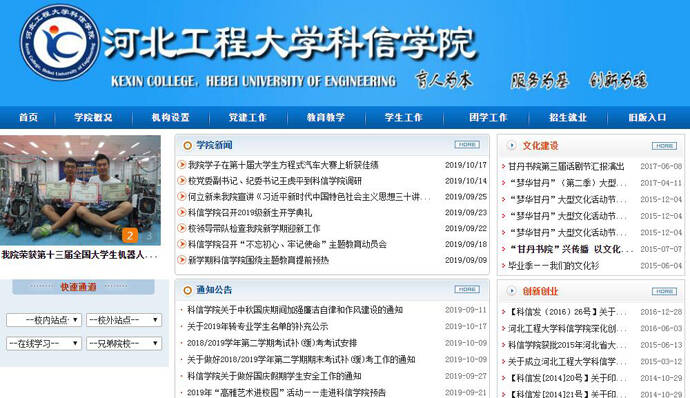Click the carousel photo of two students

pos(80,190)
